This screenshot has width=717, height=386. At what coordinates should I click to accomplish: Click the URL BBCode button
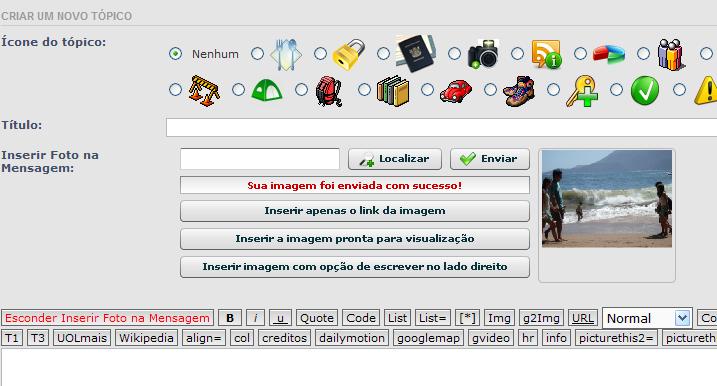point(583,318)
